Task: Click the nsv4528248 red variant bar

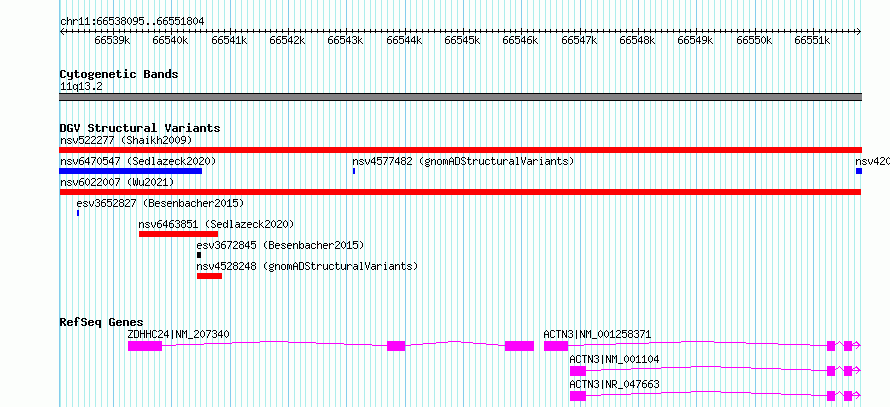Action: point(209,276)
